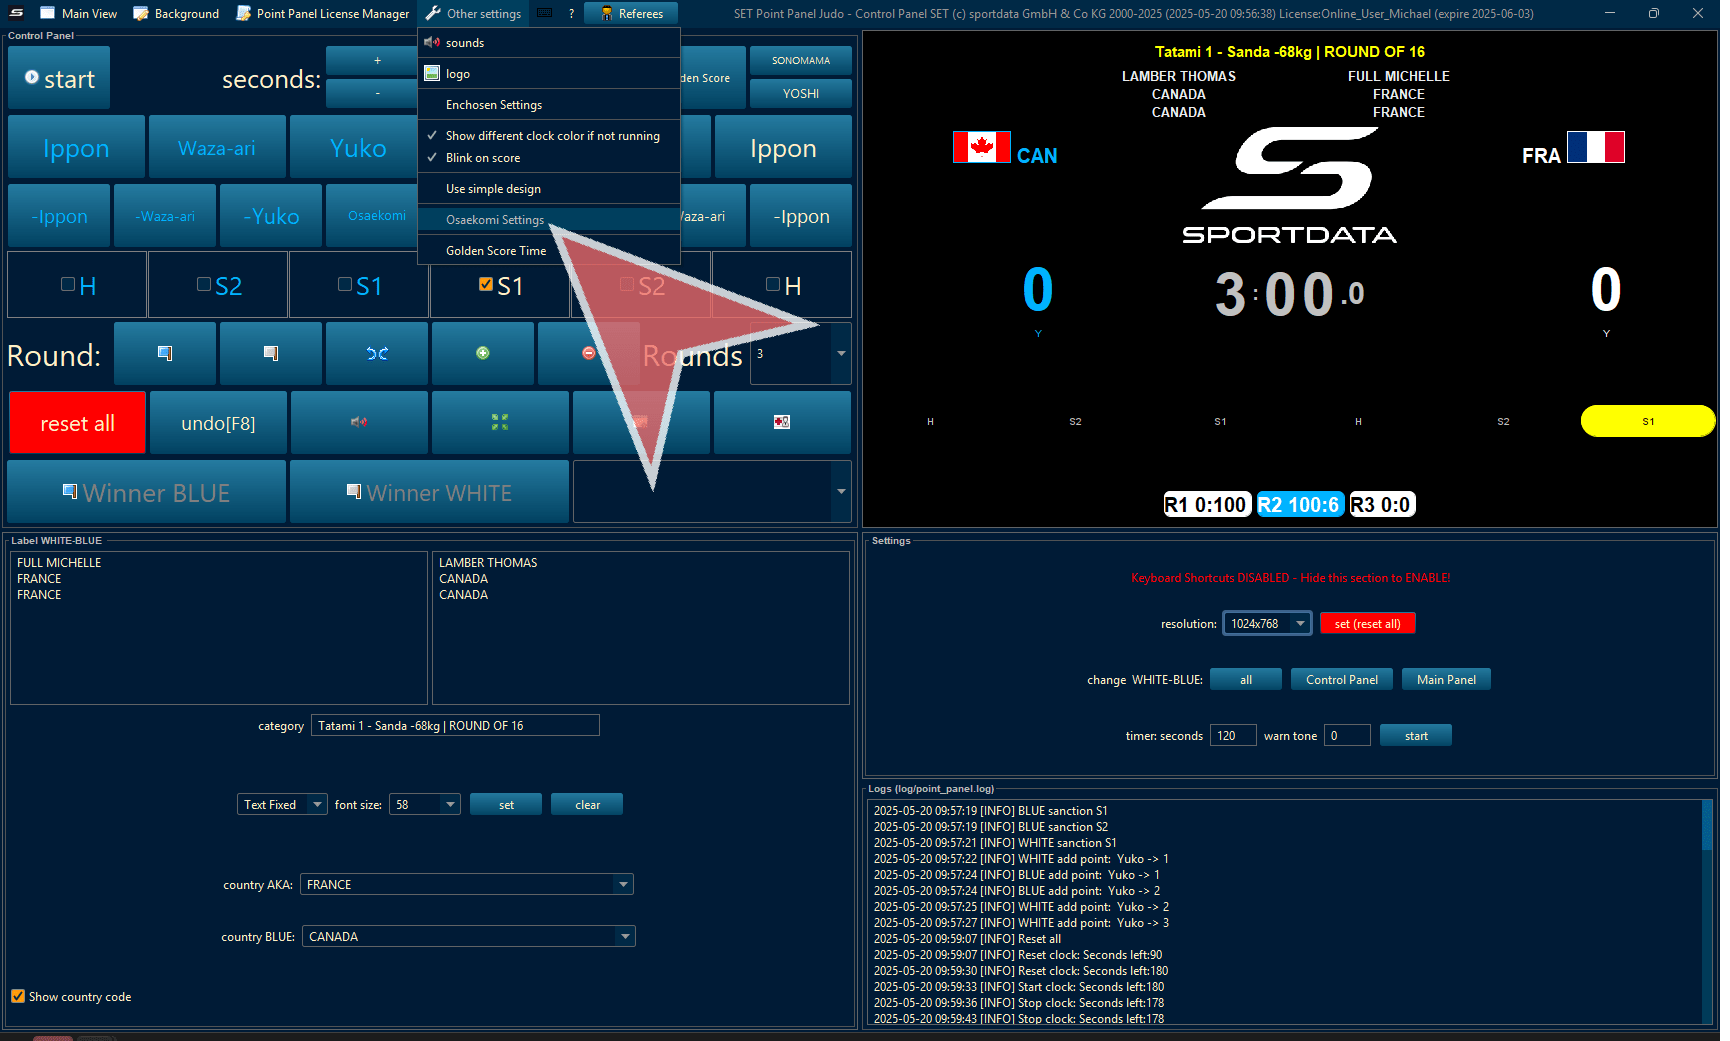Expand the country BLUE Canada dropdown
Viewport: 1730px width, 1041px height.
click(625, 936)
